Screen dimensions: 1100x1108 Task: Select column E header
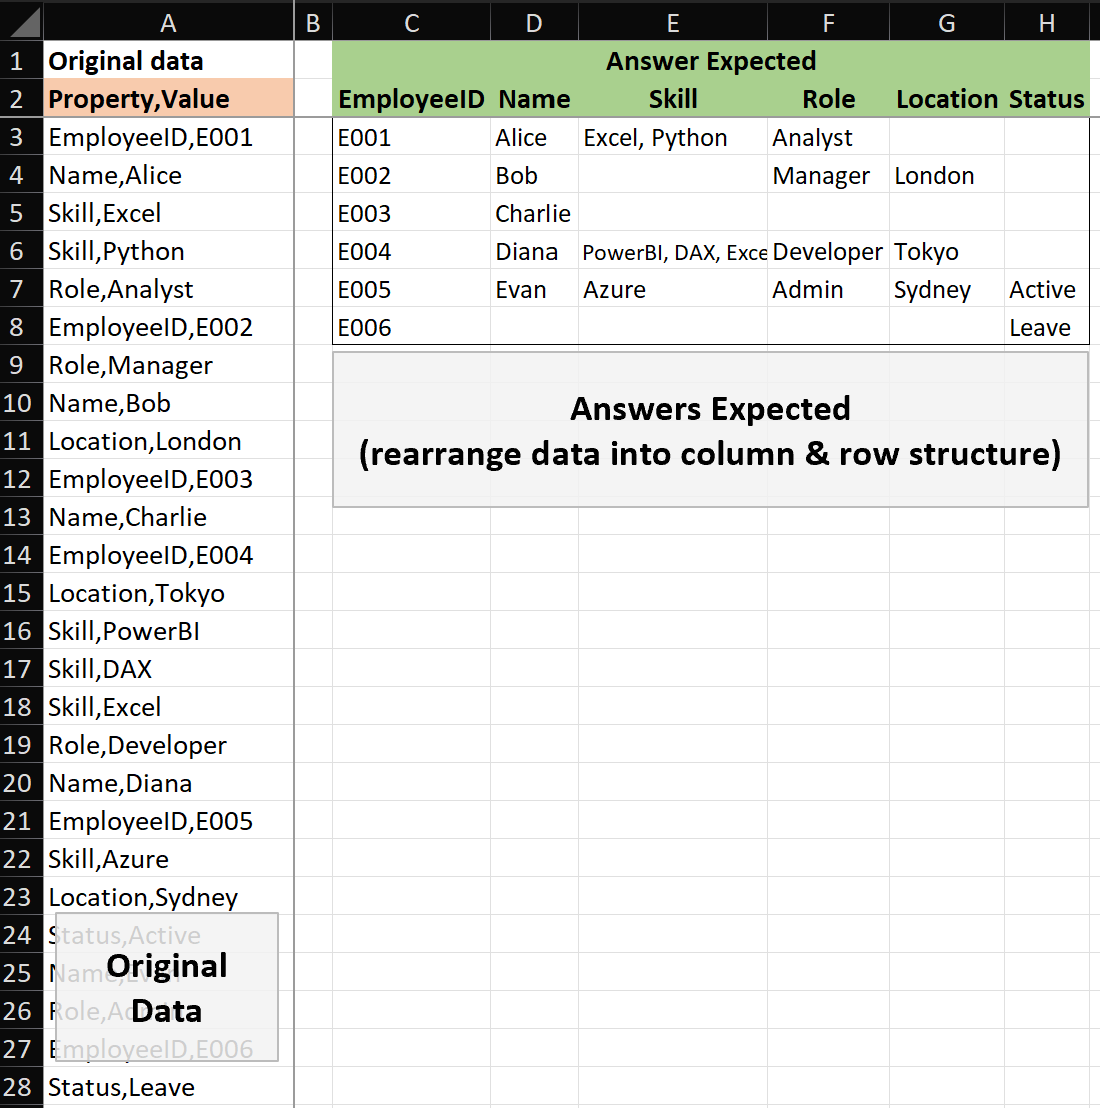(x=673, y=22)
